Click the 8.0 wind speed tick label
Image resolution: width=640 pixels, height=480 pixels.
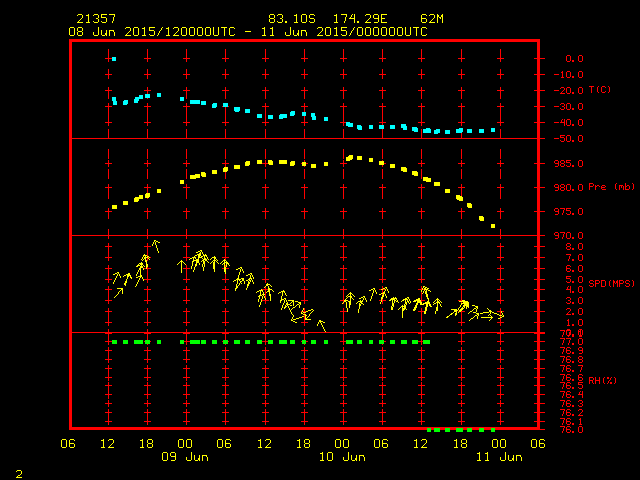point(574,247)
